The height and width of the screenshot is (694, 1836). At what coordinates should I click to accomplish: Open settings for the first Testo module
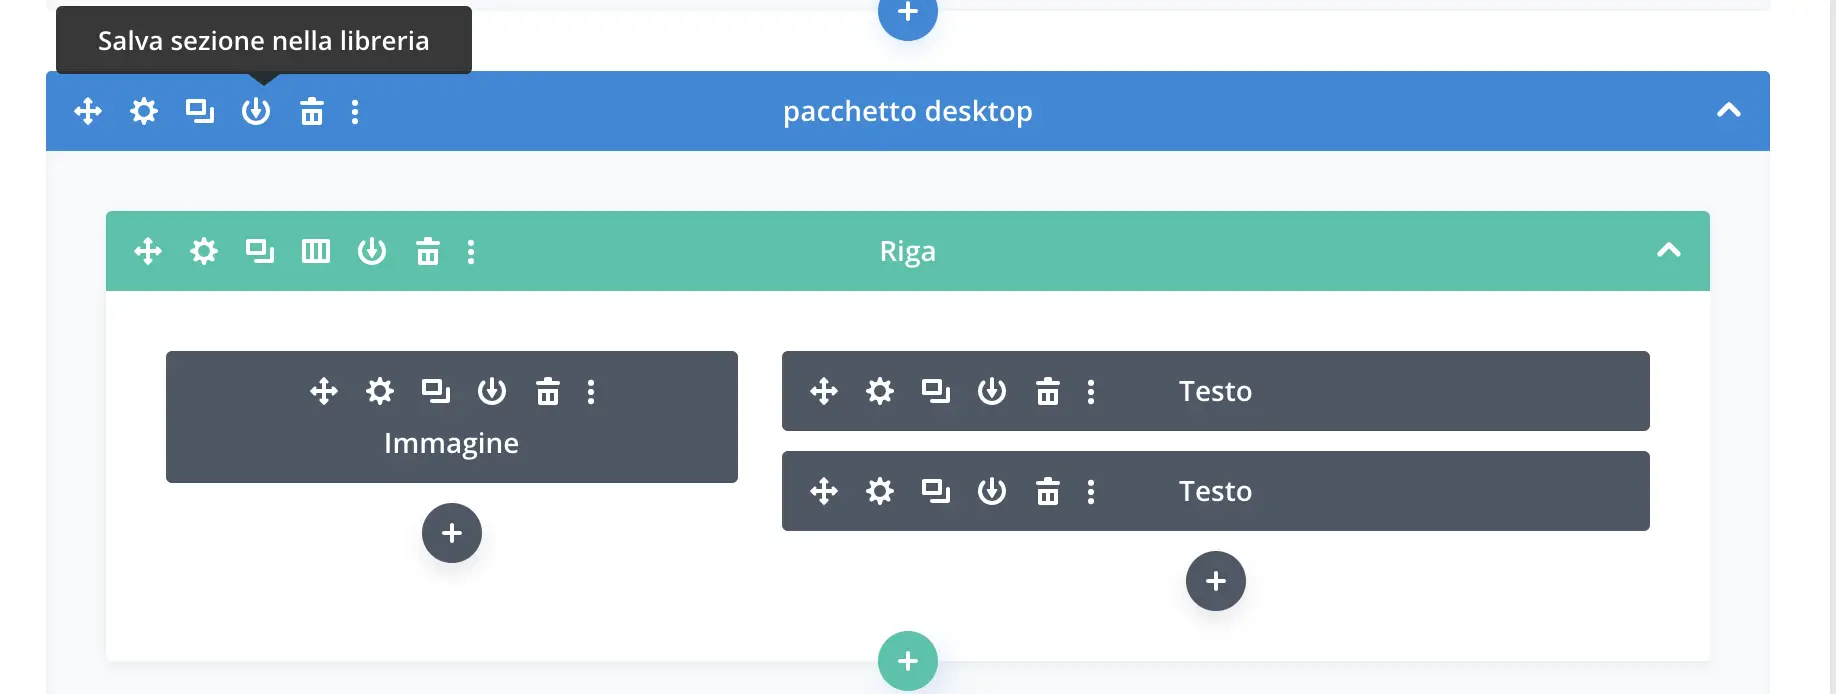coord(880,391)
